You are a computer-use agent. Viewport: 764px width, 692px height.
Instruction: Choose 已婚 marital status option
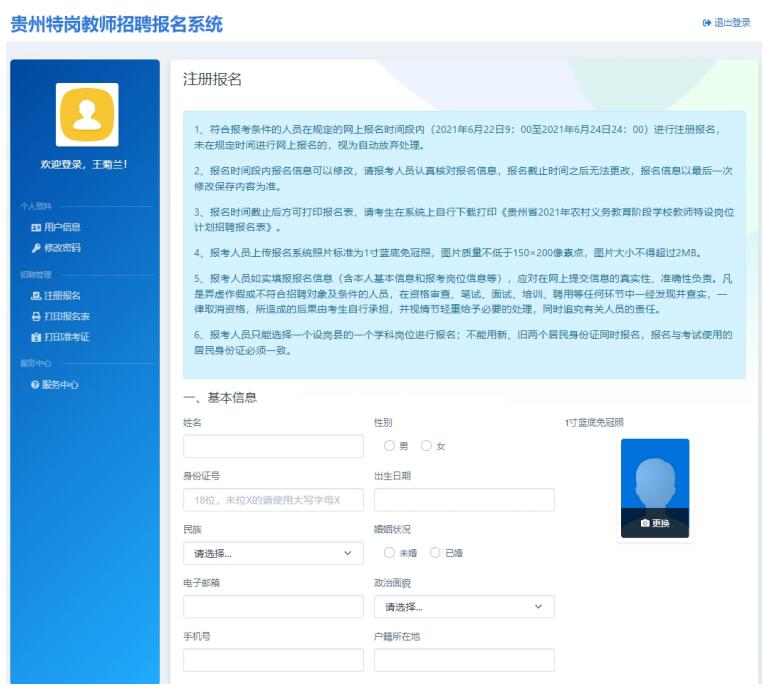coord(435,552)
